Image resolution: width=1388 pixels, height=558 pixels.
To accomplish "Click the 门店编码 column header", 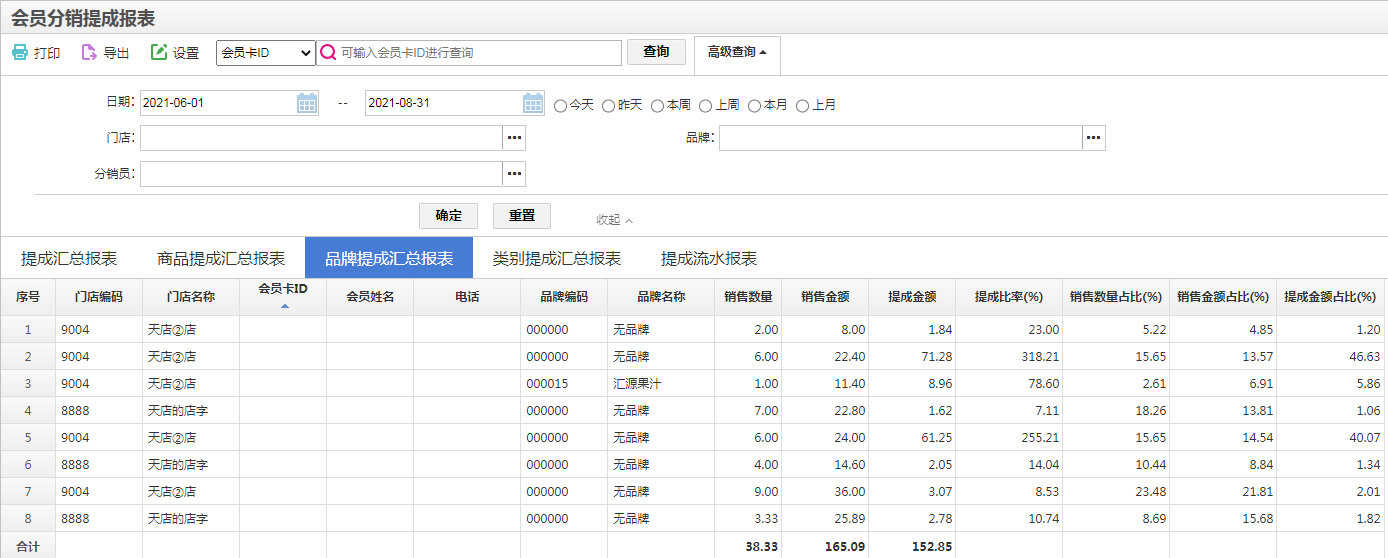I will click(x=99, y=297).
